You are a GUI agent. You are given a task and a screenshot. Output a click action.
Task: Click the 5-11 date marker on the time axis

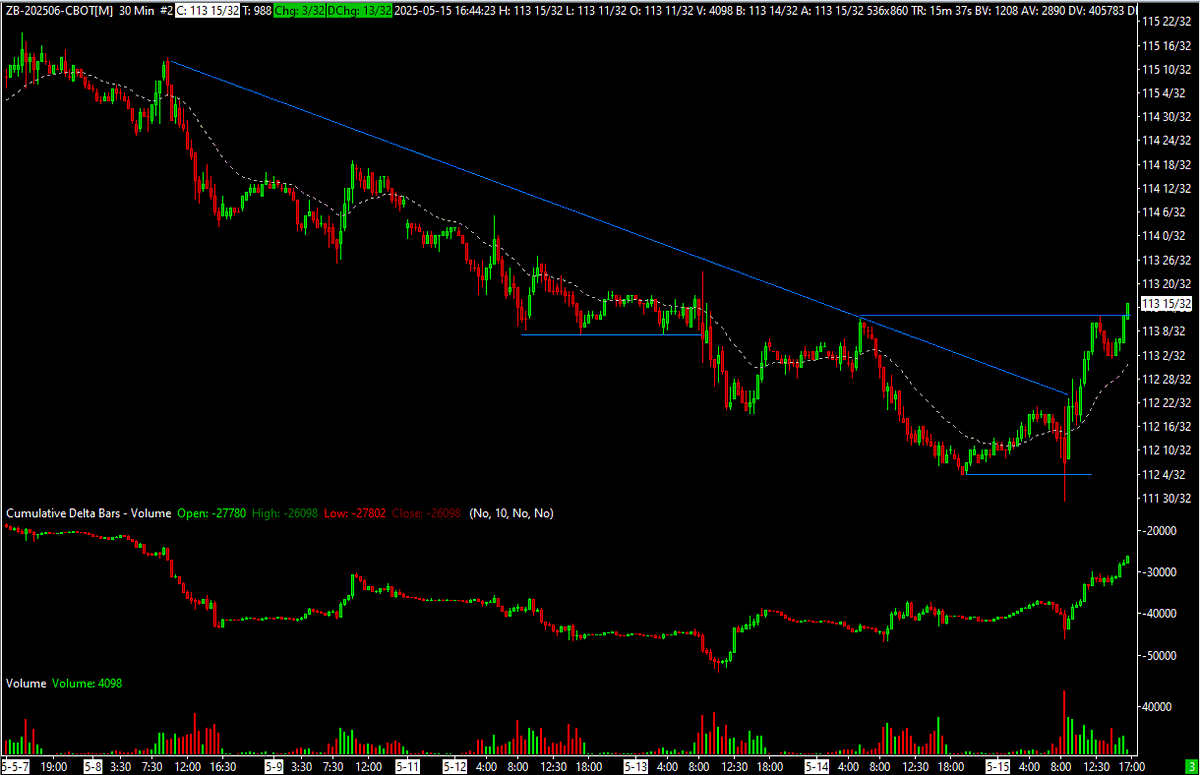pos(407,767)
